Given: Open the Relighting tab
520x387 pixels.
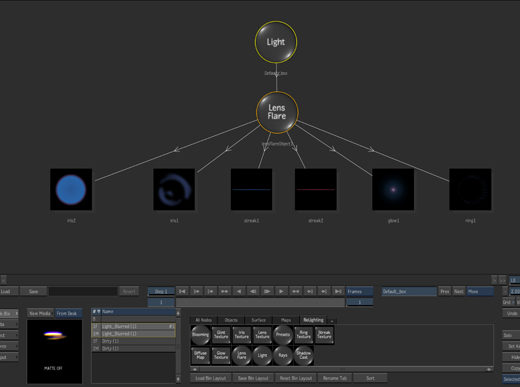Looking at the screenshot, I should click(x=313, y=320).
